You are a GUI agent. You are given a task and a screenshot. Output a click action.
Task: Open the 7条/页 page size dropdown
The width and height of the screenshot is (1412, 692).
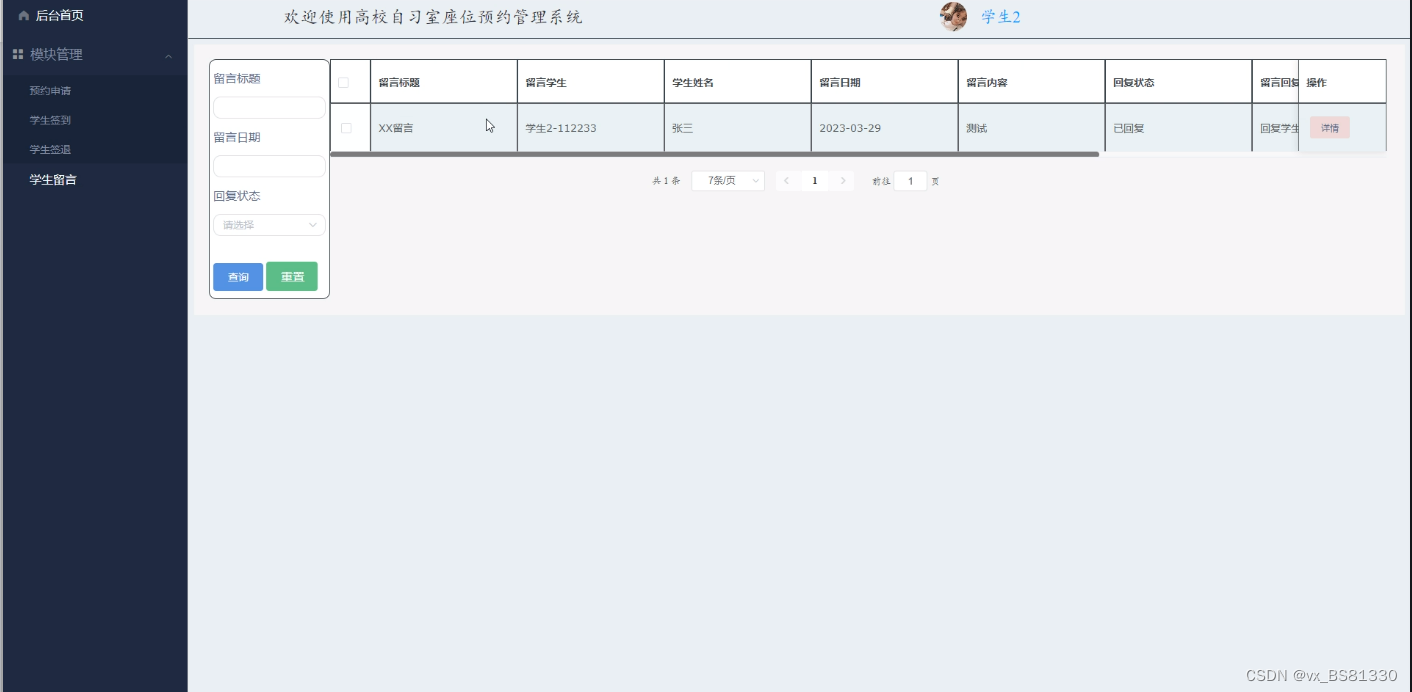click(x=728, y=181)
